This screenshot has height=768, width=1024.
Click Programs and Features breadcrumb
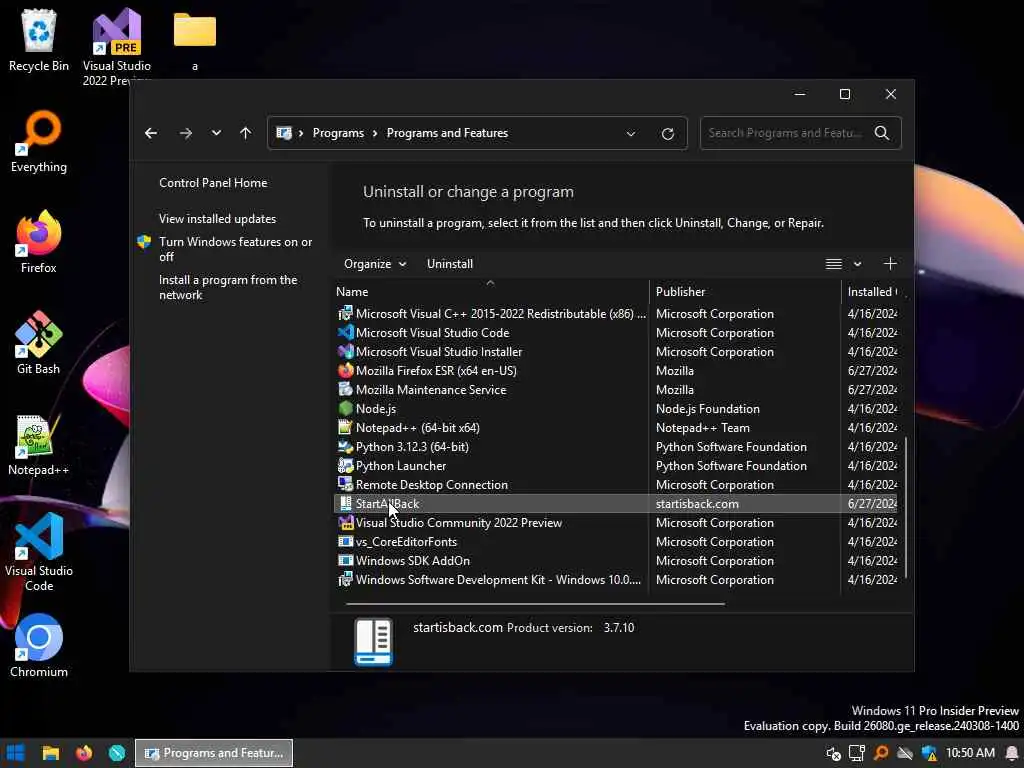pos(447,133)
